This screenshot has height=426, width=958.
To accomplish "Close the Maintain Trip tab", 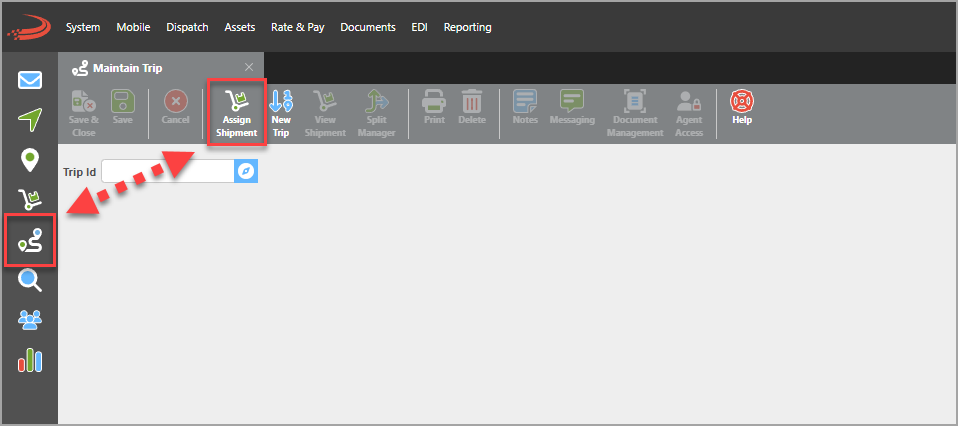I will click(249, 67).
